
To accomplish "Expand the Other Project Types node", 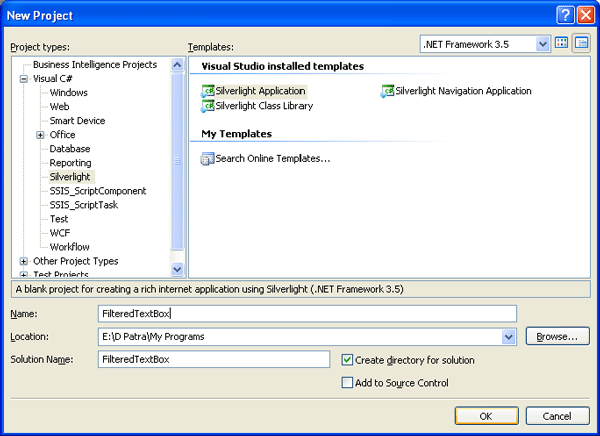I will click(x=24, y=261).
